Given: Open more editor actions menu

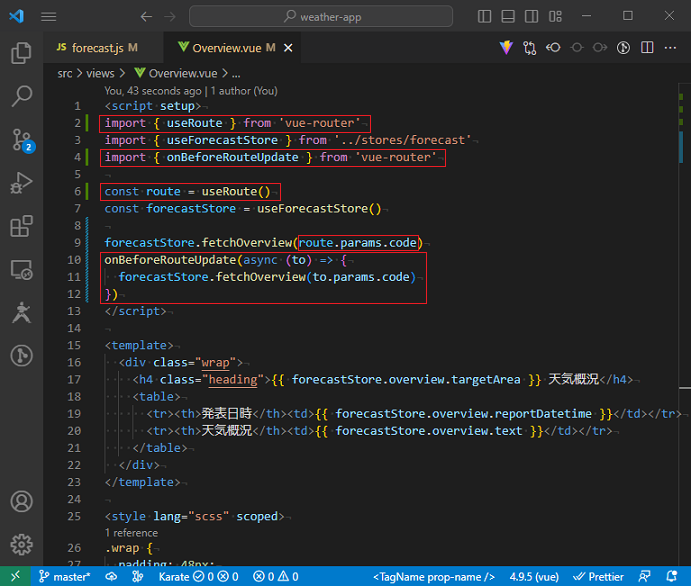Looking at the screenshot, I should tap(670, 47).
